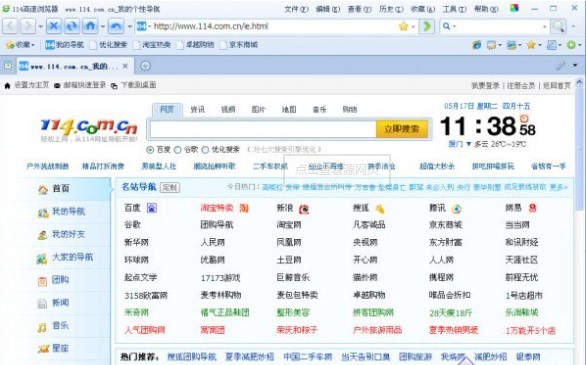Image resolution: width=586 pixels, height=365 pixels.
Task: Click the 起点文学 site link
Action: coord(141,278)
